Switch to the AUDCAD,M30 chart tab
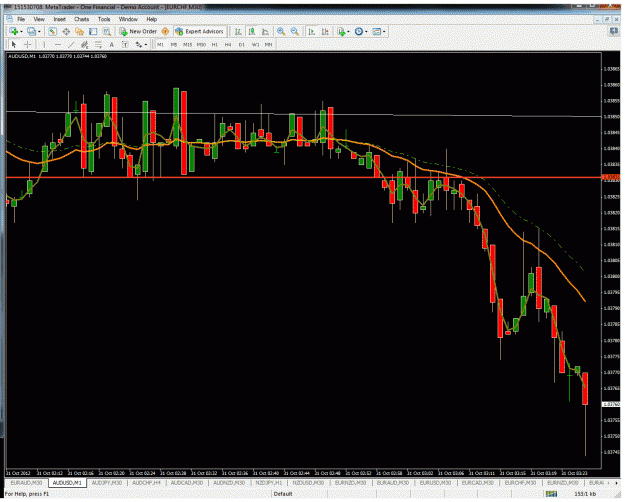The width and height of the screenshot is (625, 502). (x=187, y=483)
